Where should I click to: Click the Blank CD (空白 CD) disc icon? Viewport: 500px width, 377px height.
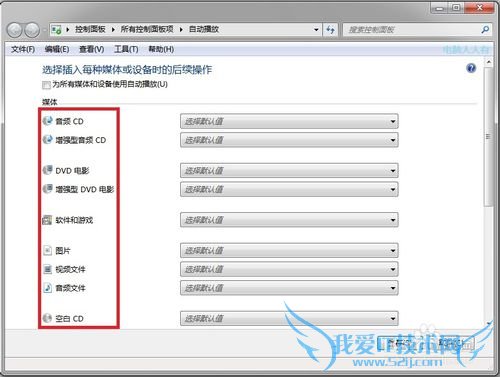point(48,318)
